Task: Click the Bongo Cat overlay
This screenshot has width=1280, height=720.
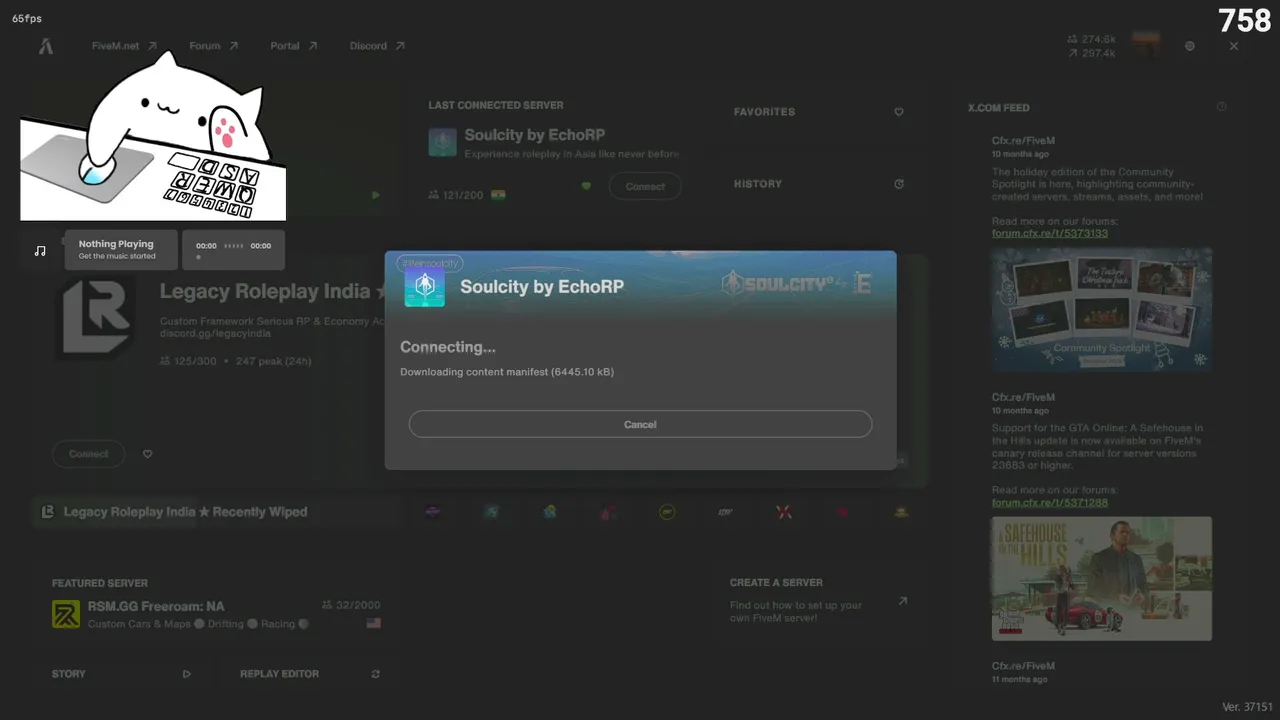Action: pos(153,136)
